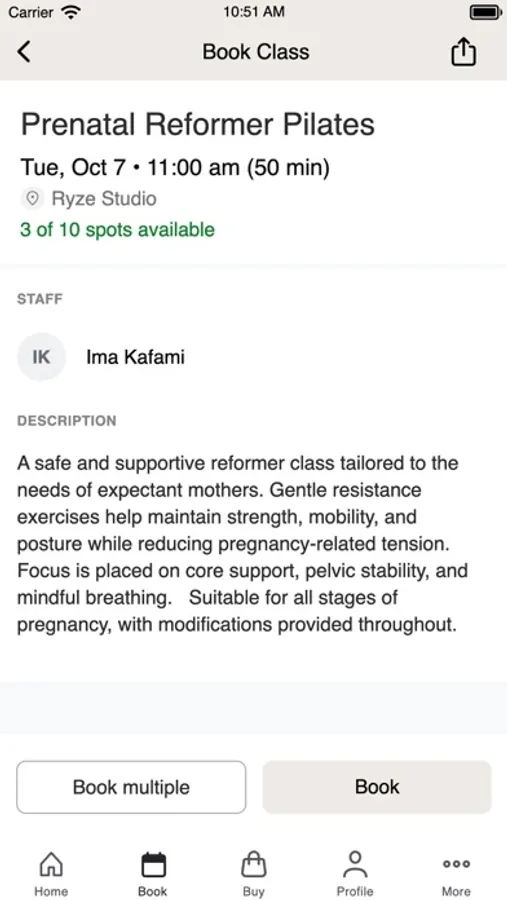Screen dimensions: 507x900
Task: Tap the 3 of 10 spots available text
Action: (118, 230)
